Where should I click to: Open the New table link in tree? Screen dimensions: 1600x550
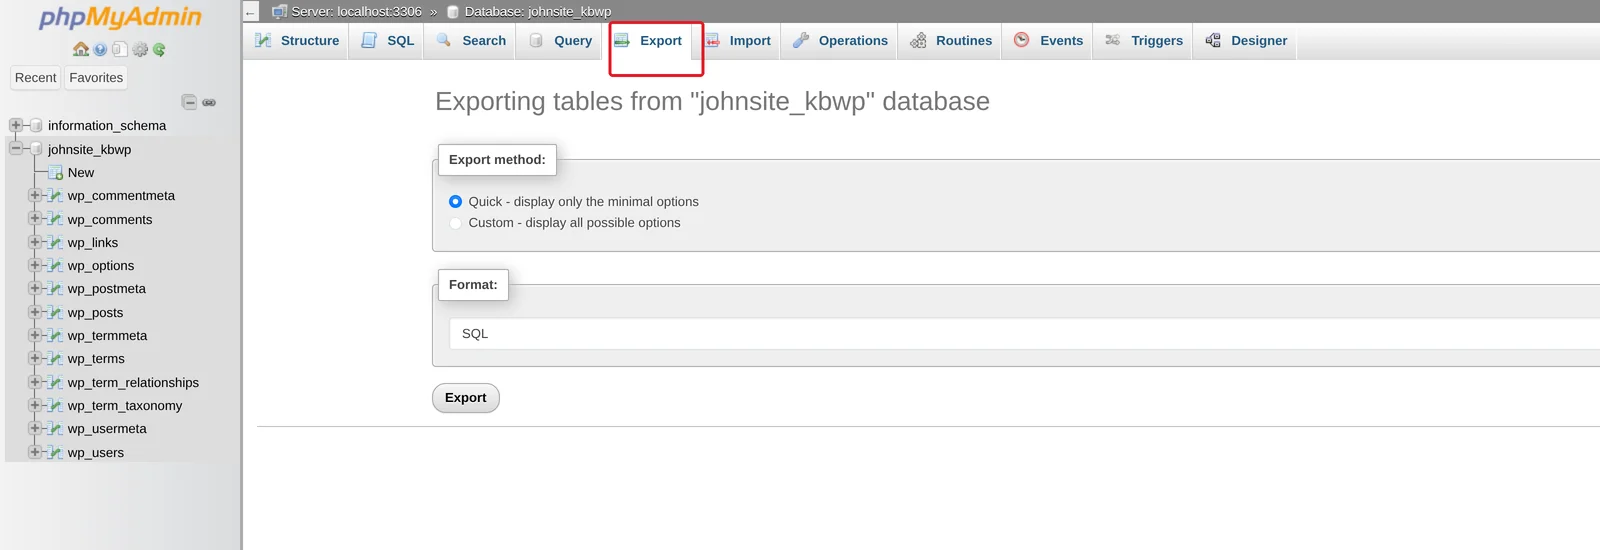tap(81, 172)
